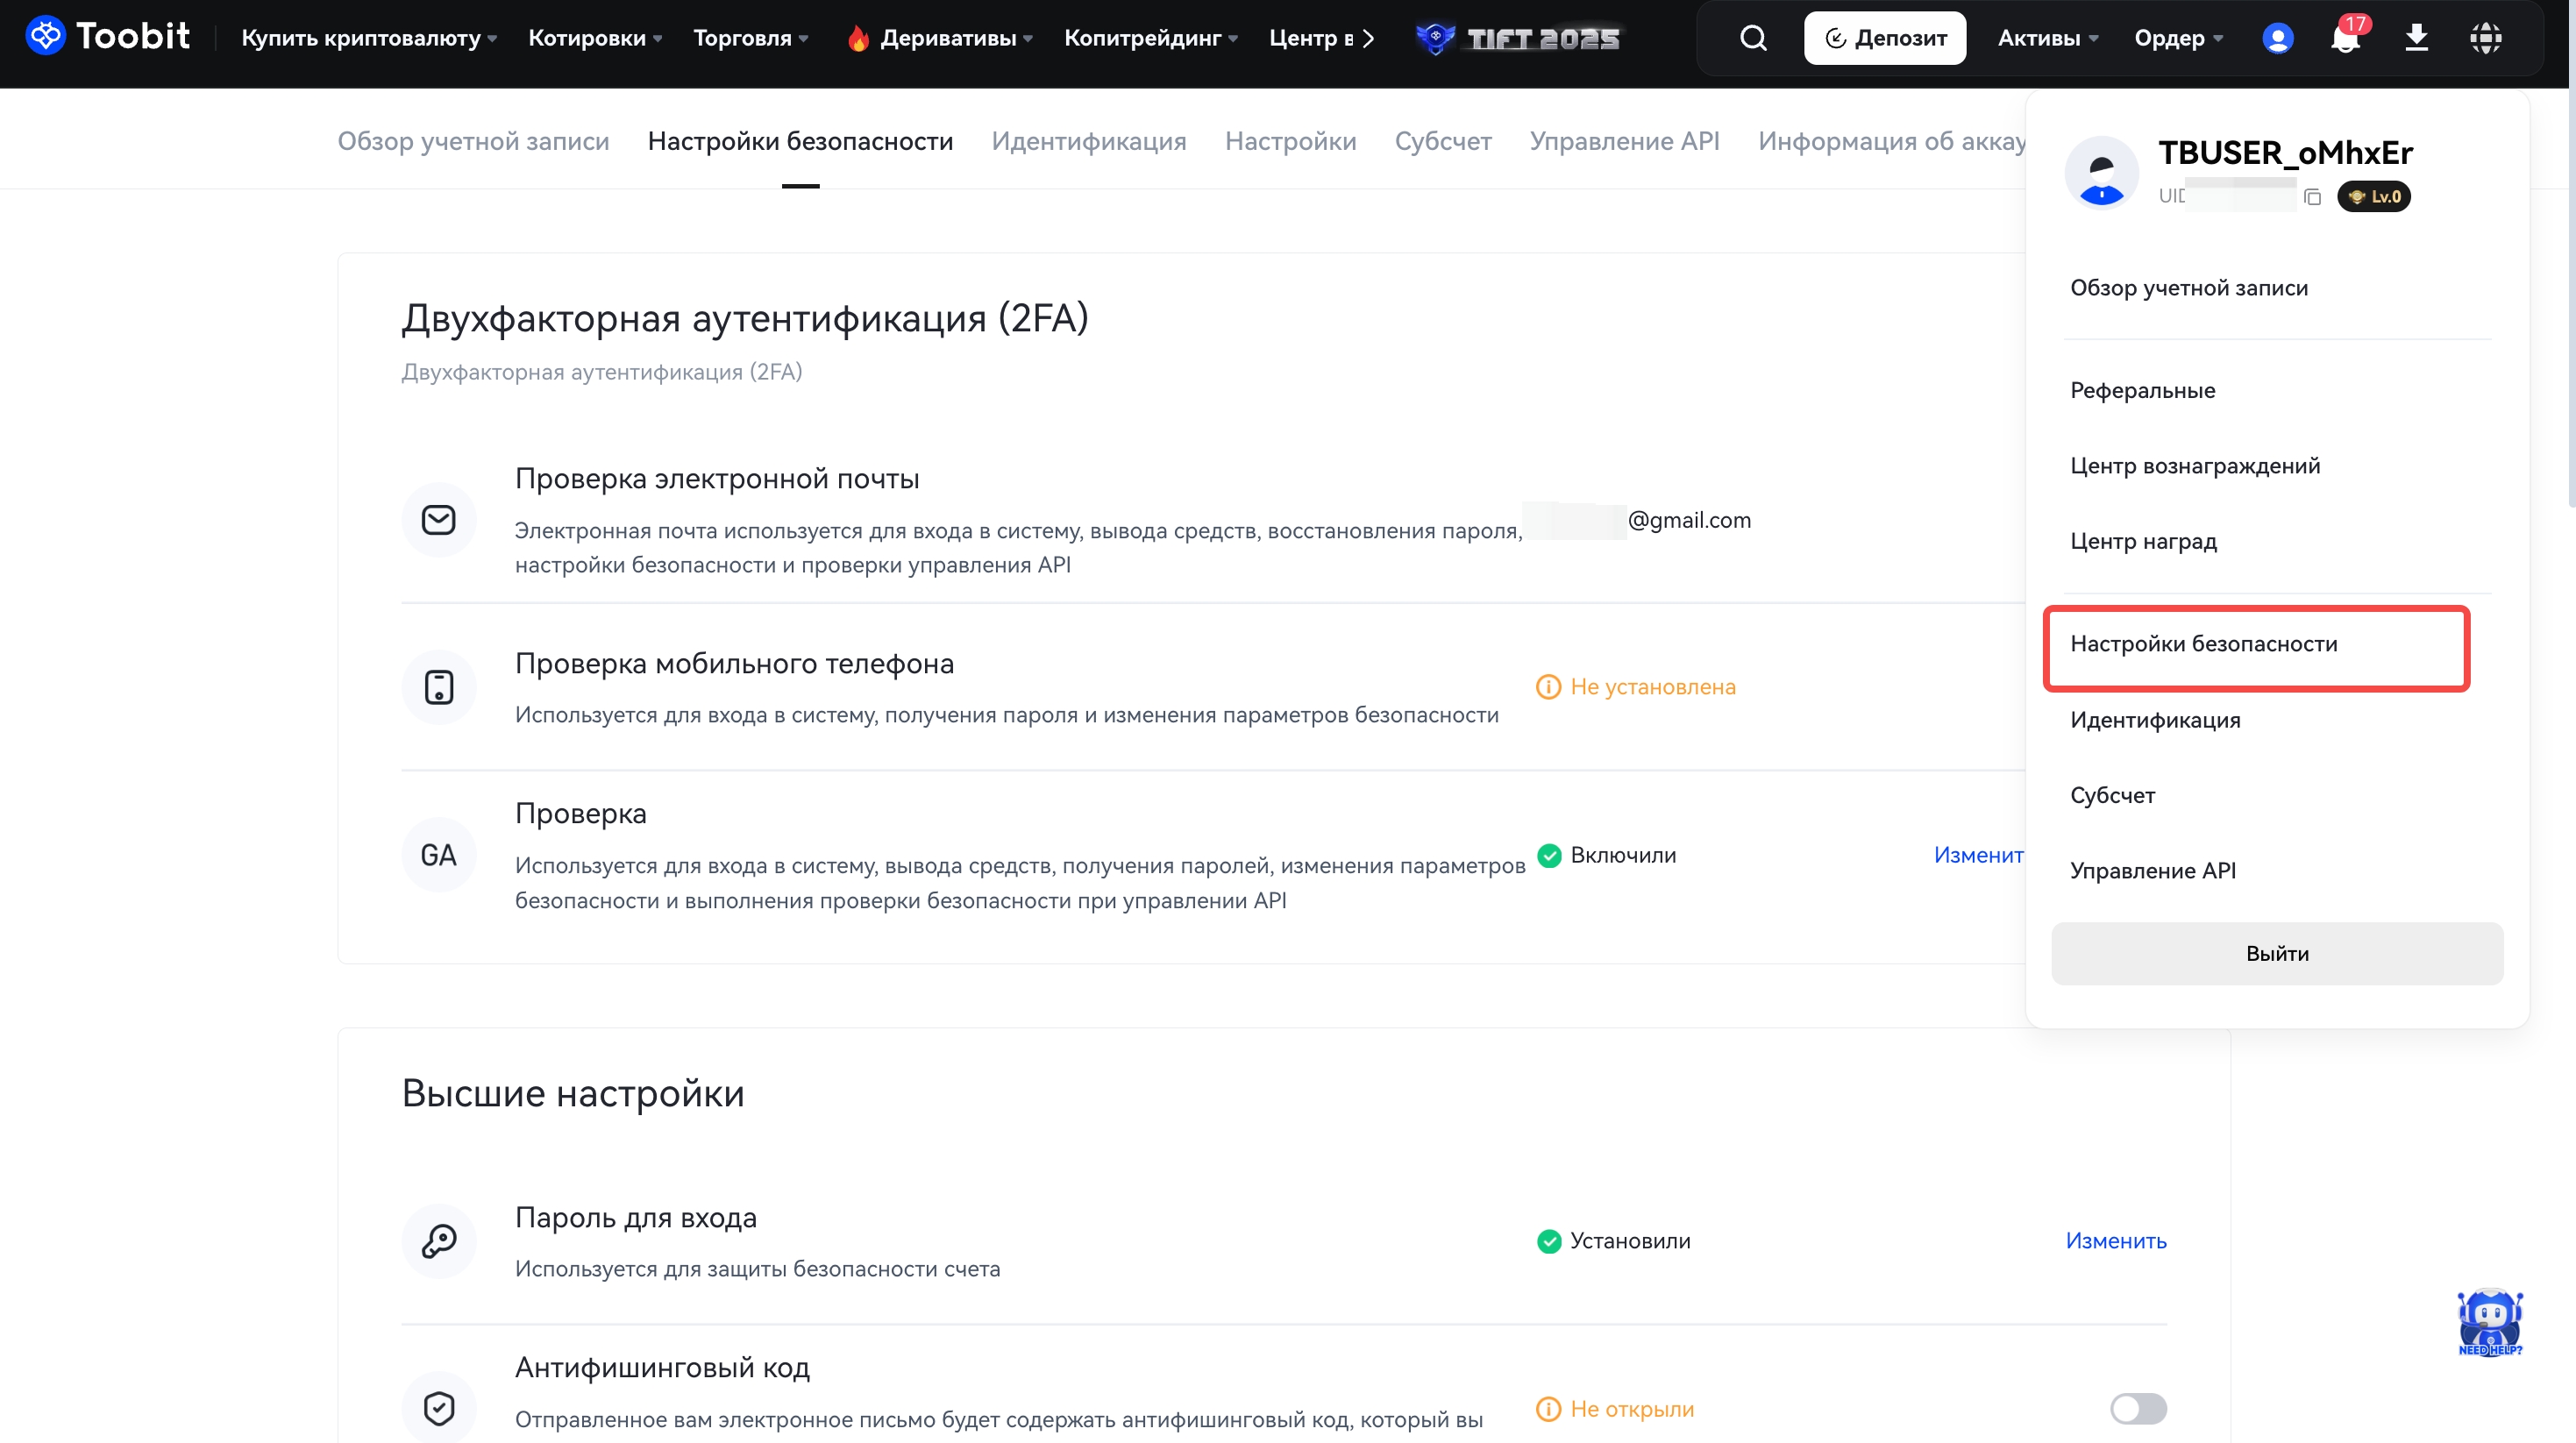Click the Депозит button
This screenshot has width=2576, height=1443.
point(1884,38)
